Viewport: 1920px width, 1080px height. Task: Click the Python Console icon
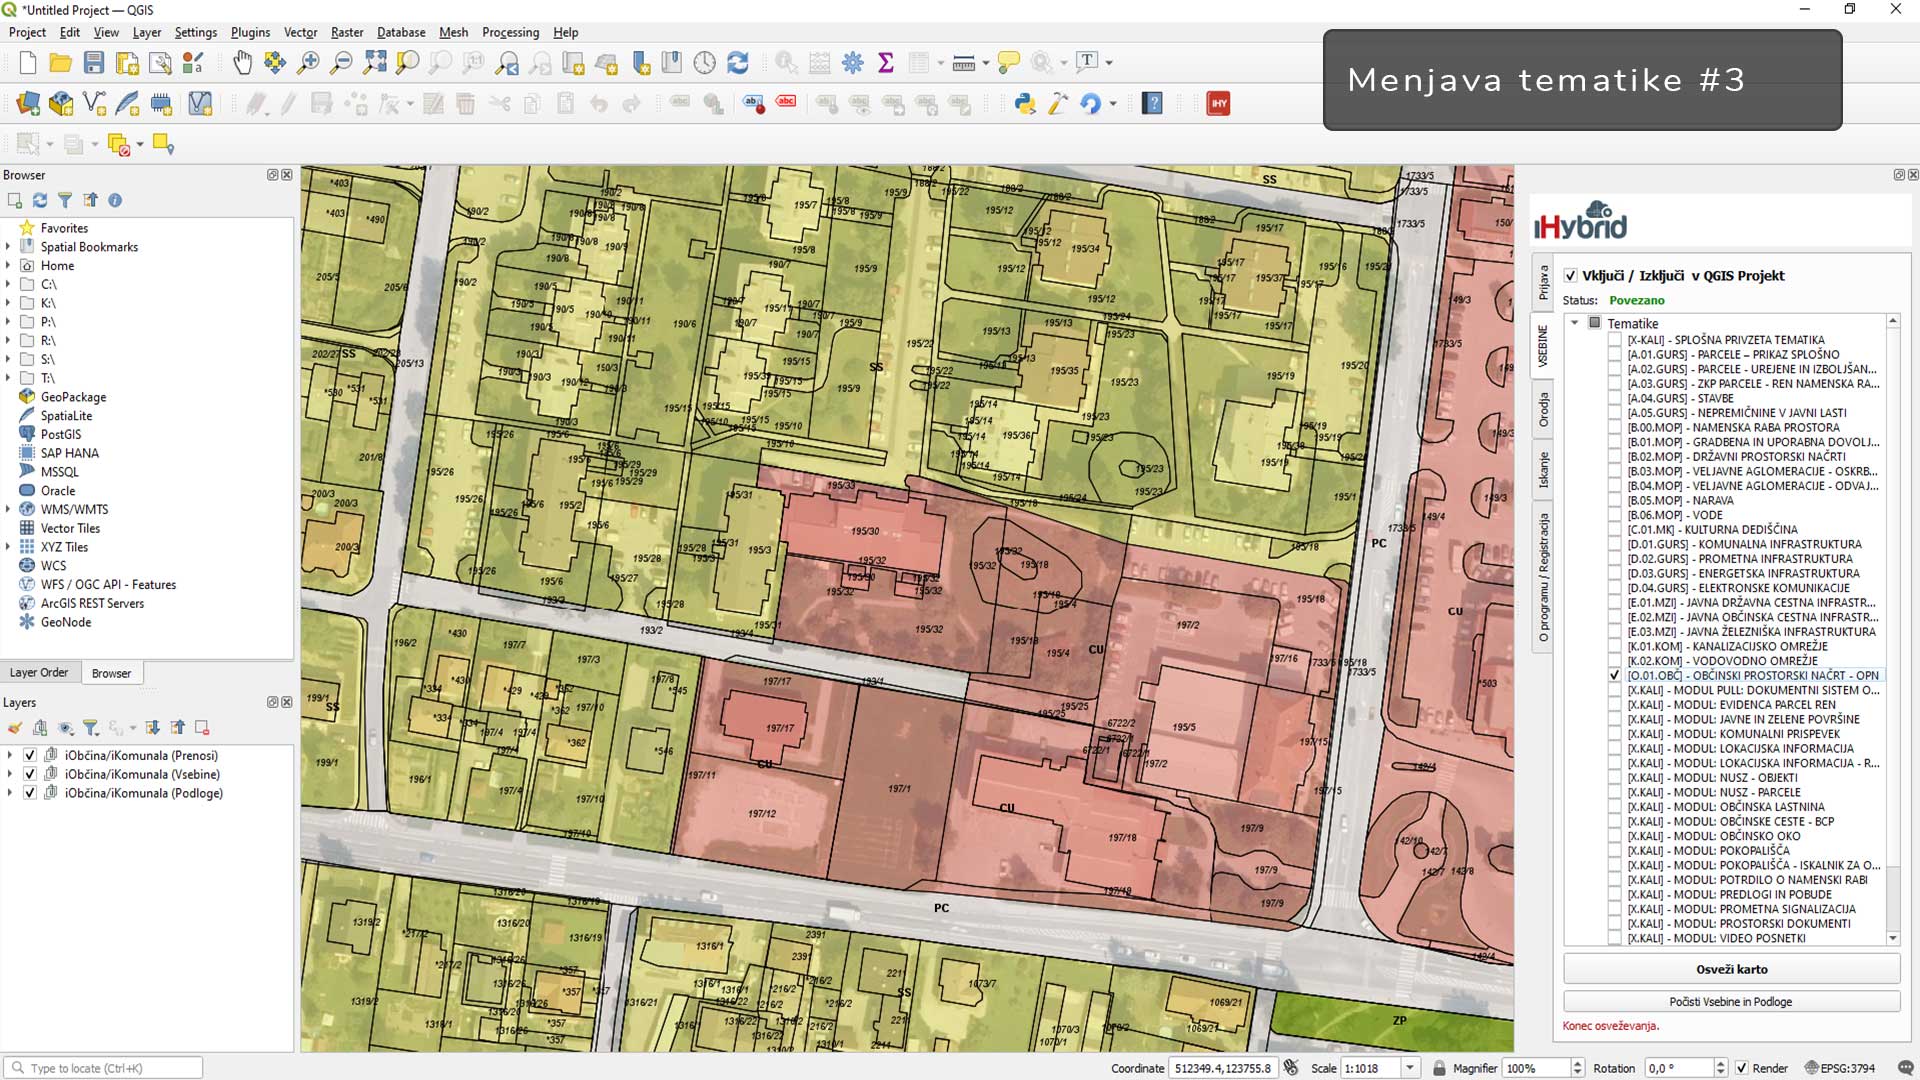point(1025,104)
